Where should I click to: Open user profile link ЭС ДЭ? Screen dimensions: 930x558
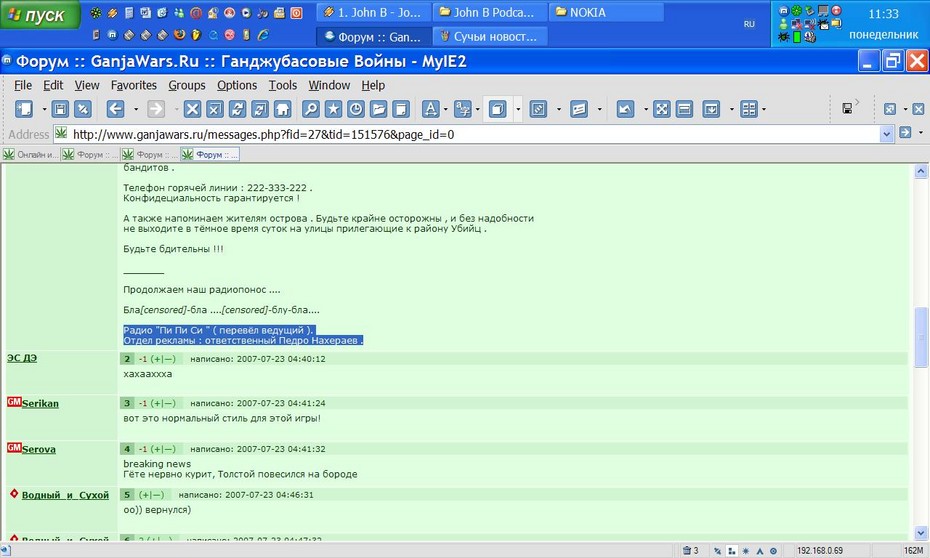pyautogui.click(x=22, y=358)
